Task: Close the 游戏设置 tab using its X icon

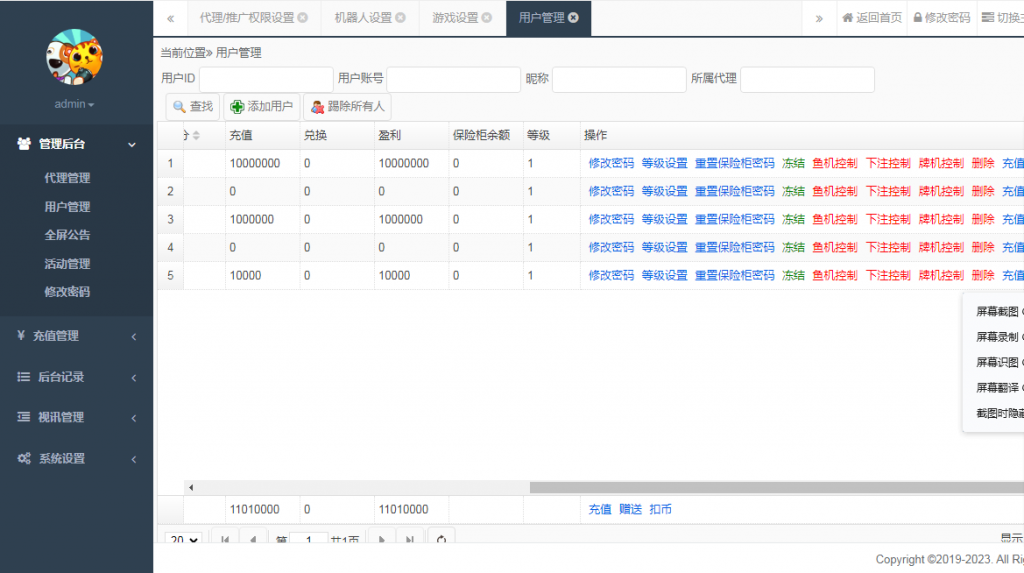Action: pos(487,18)
